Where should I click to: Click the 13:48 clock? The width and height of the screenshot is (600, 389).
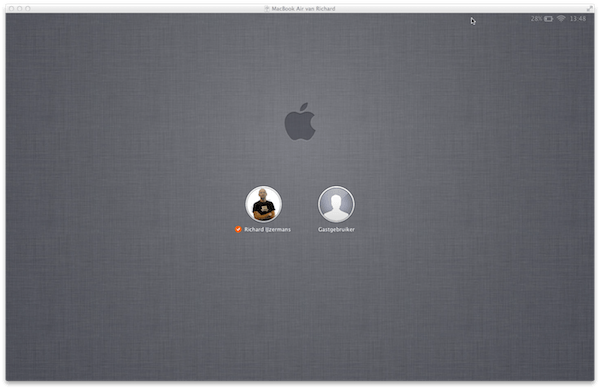coord(578,19)
